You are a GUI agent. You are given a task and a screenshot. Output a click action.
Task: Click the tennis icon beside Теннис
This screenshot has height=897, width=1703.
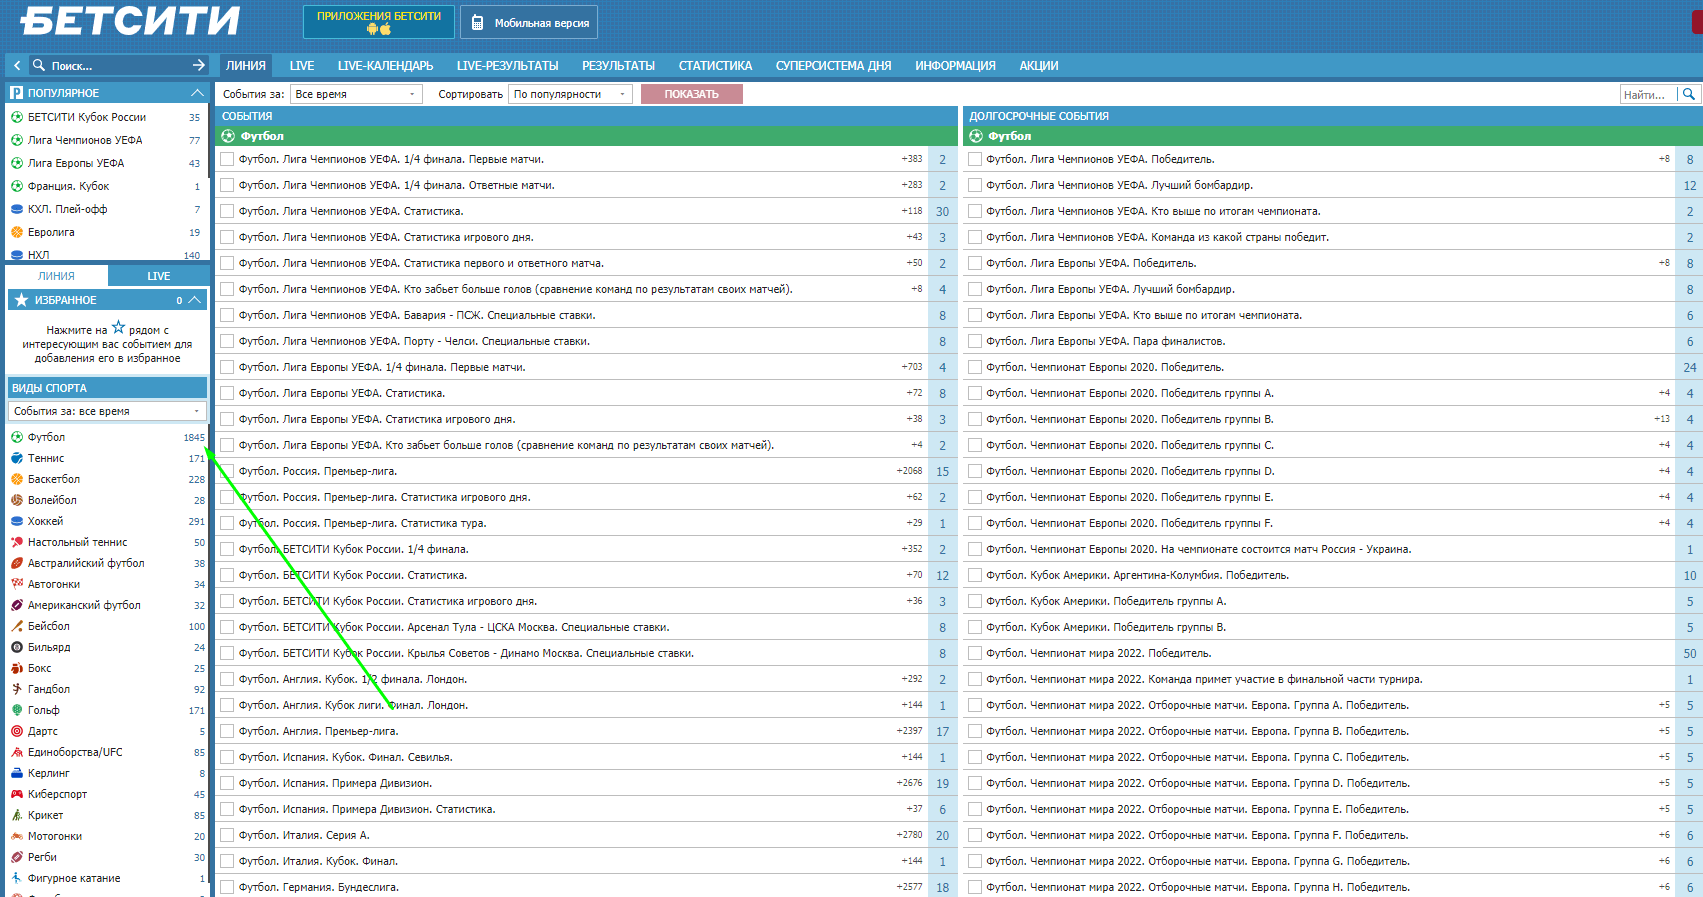tap(17, 458)
